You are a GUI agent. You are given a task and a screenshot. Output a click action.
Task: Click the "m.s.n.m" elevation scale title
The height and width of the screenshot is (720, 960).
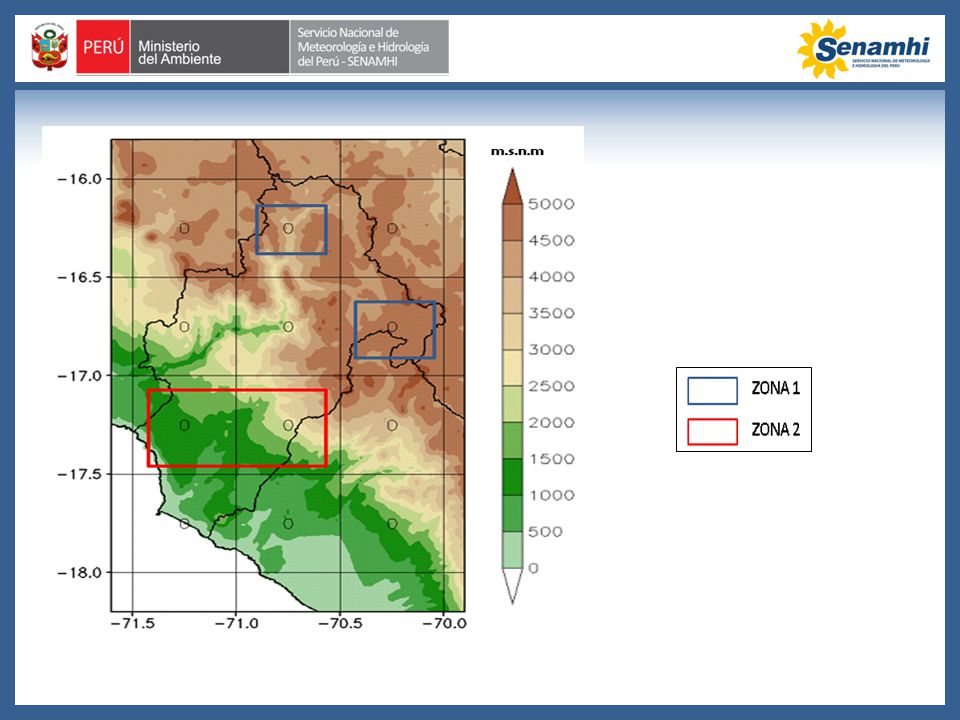tap(517, 151)
